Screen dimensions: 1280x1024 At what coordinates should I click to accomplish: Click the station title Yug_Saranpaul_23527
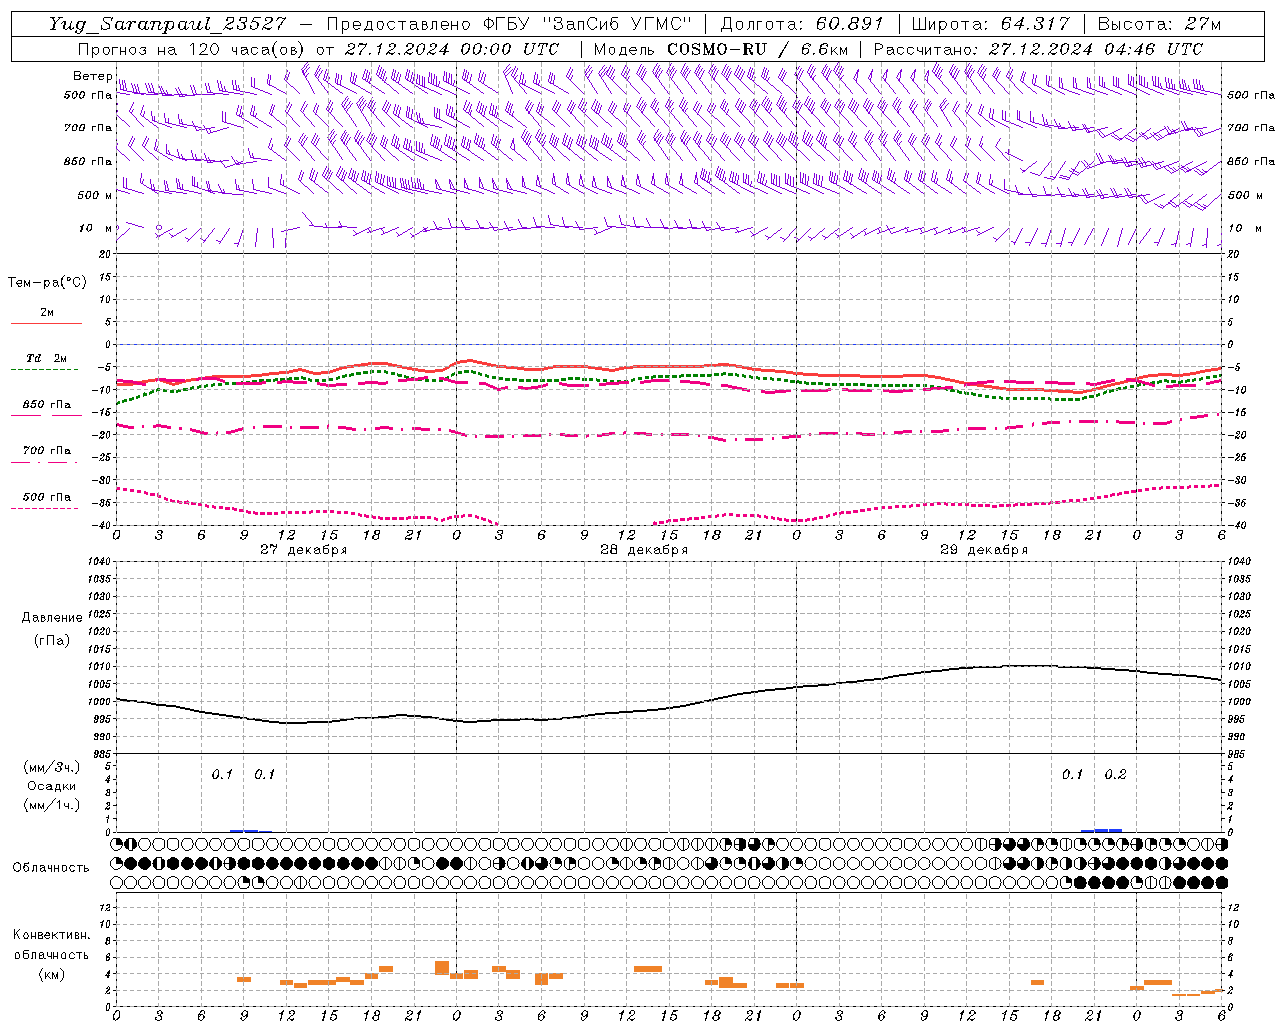167,24
